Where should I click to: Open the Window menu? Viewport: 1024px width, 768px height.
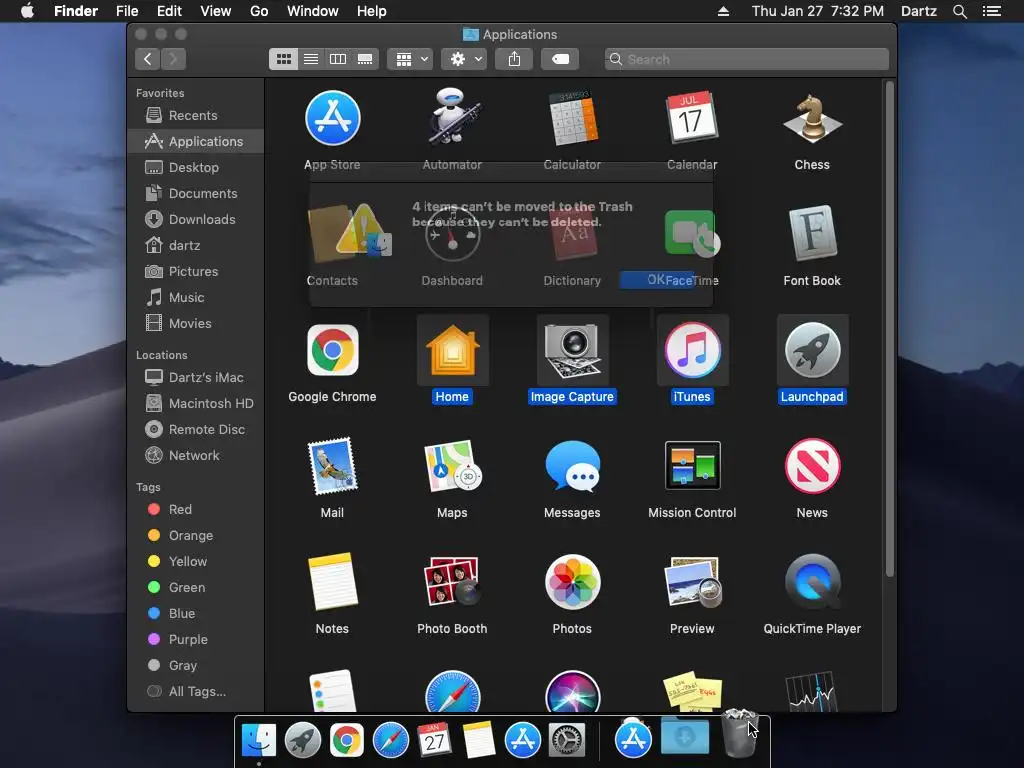(313, 11)
